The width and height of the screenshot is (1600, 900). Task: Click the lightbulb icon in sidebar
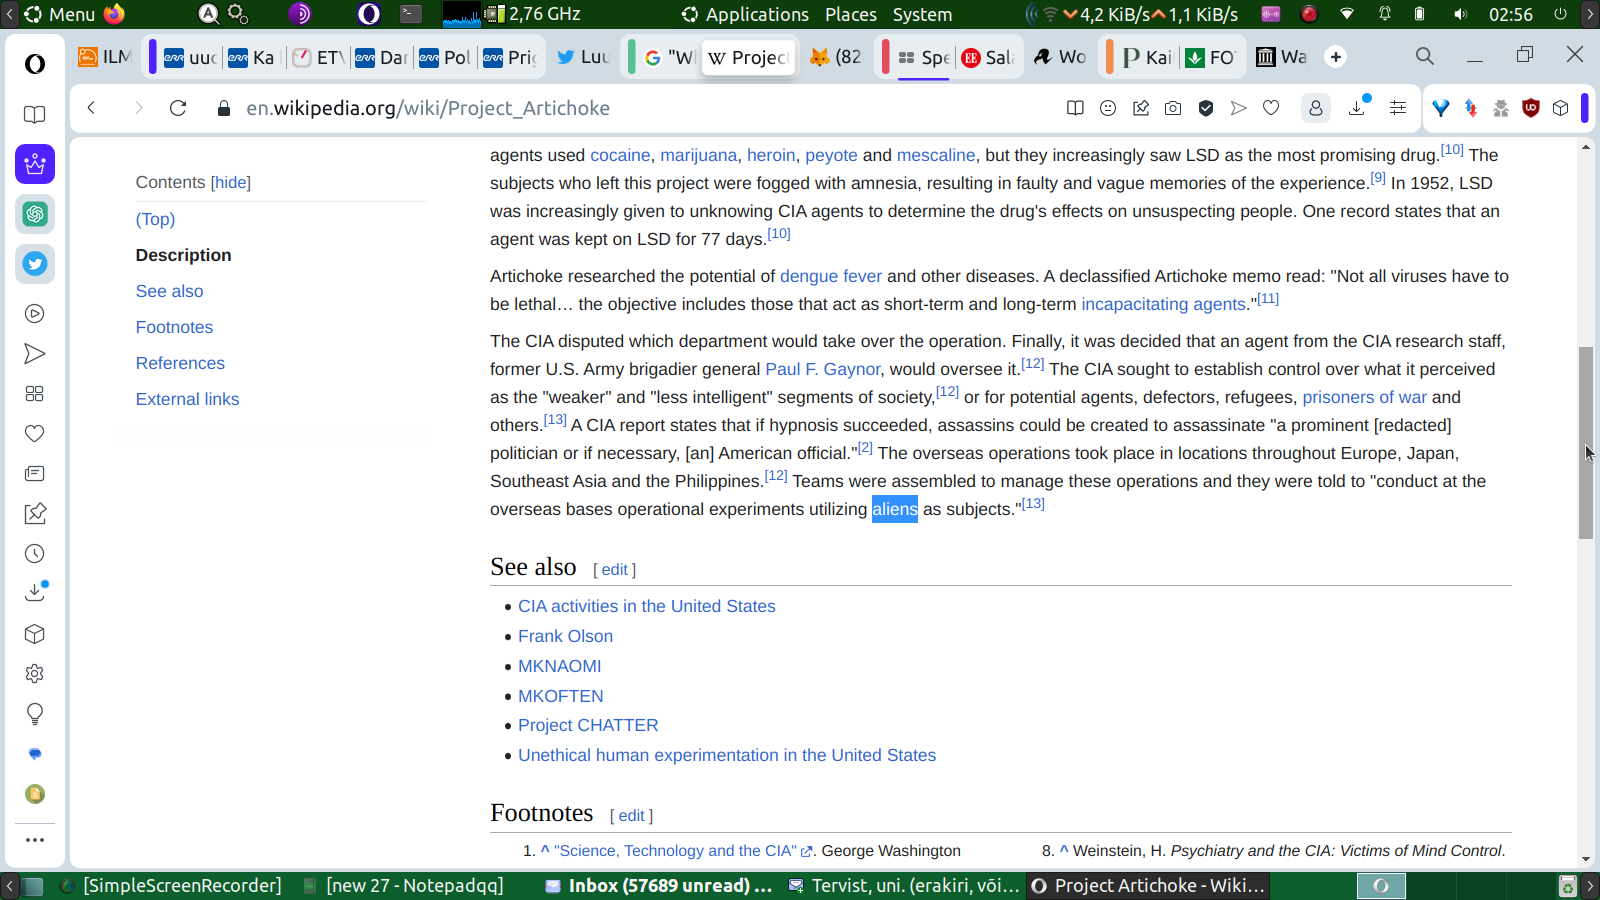coord(35,714)
